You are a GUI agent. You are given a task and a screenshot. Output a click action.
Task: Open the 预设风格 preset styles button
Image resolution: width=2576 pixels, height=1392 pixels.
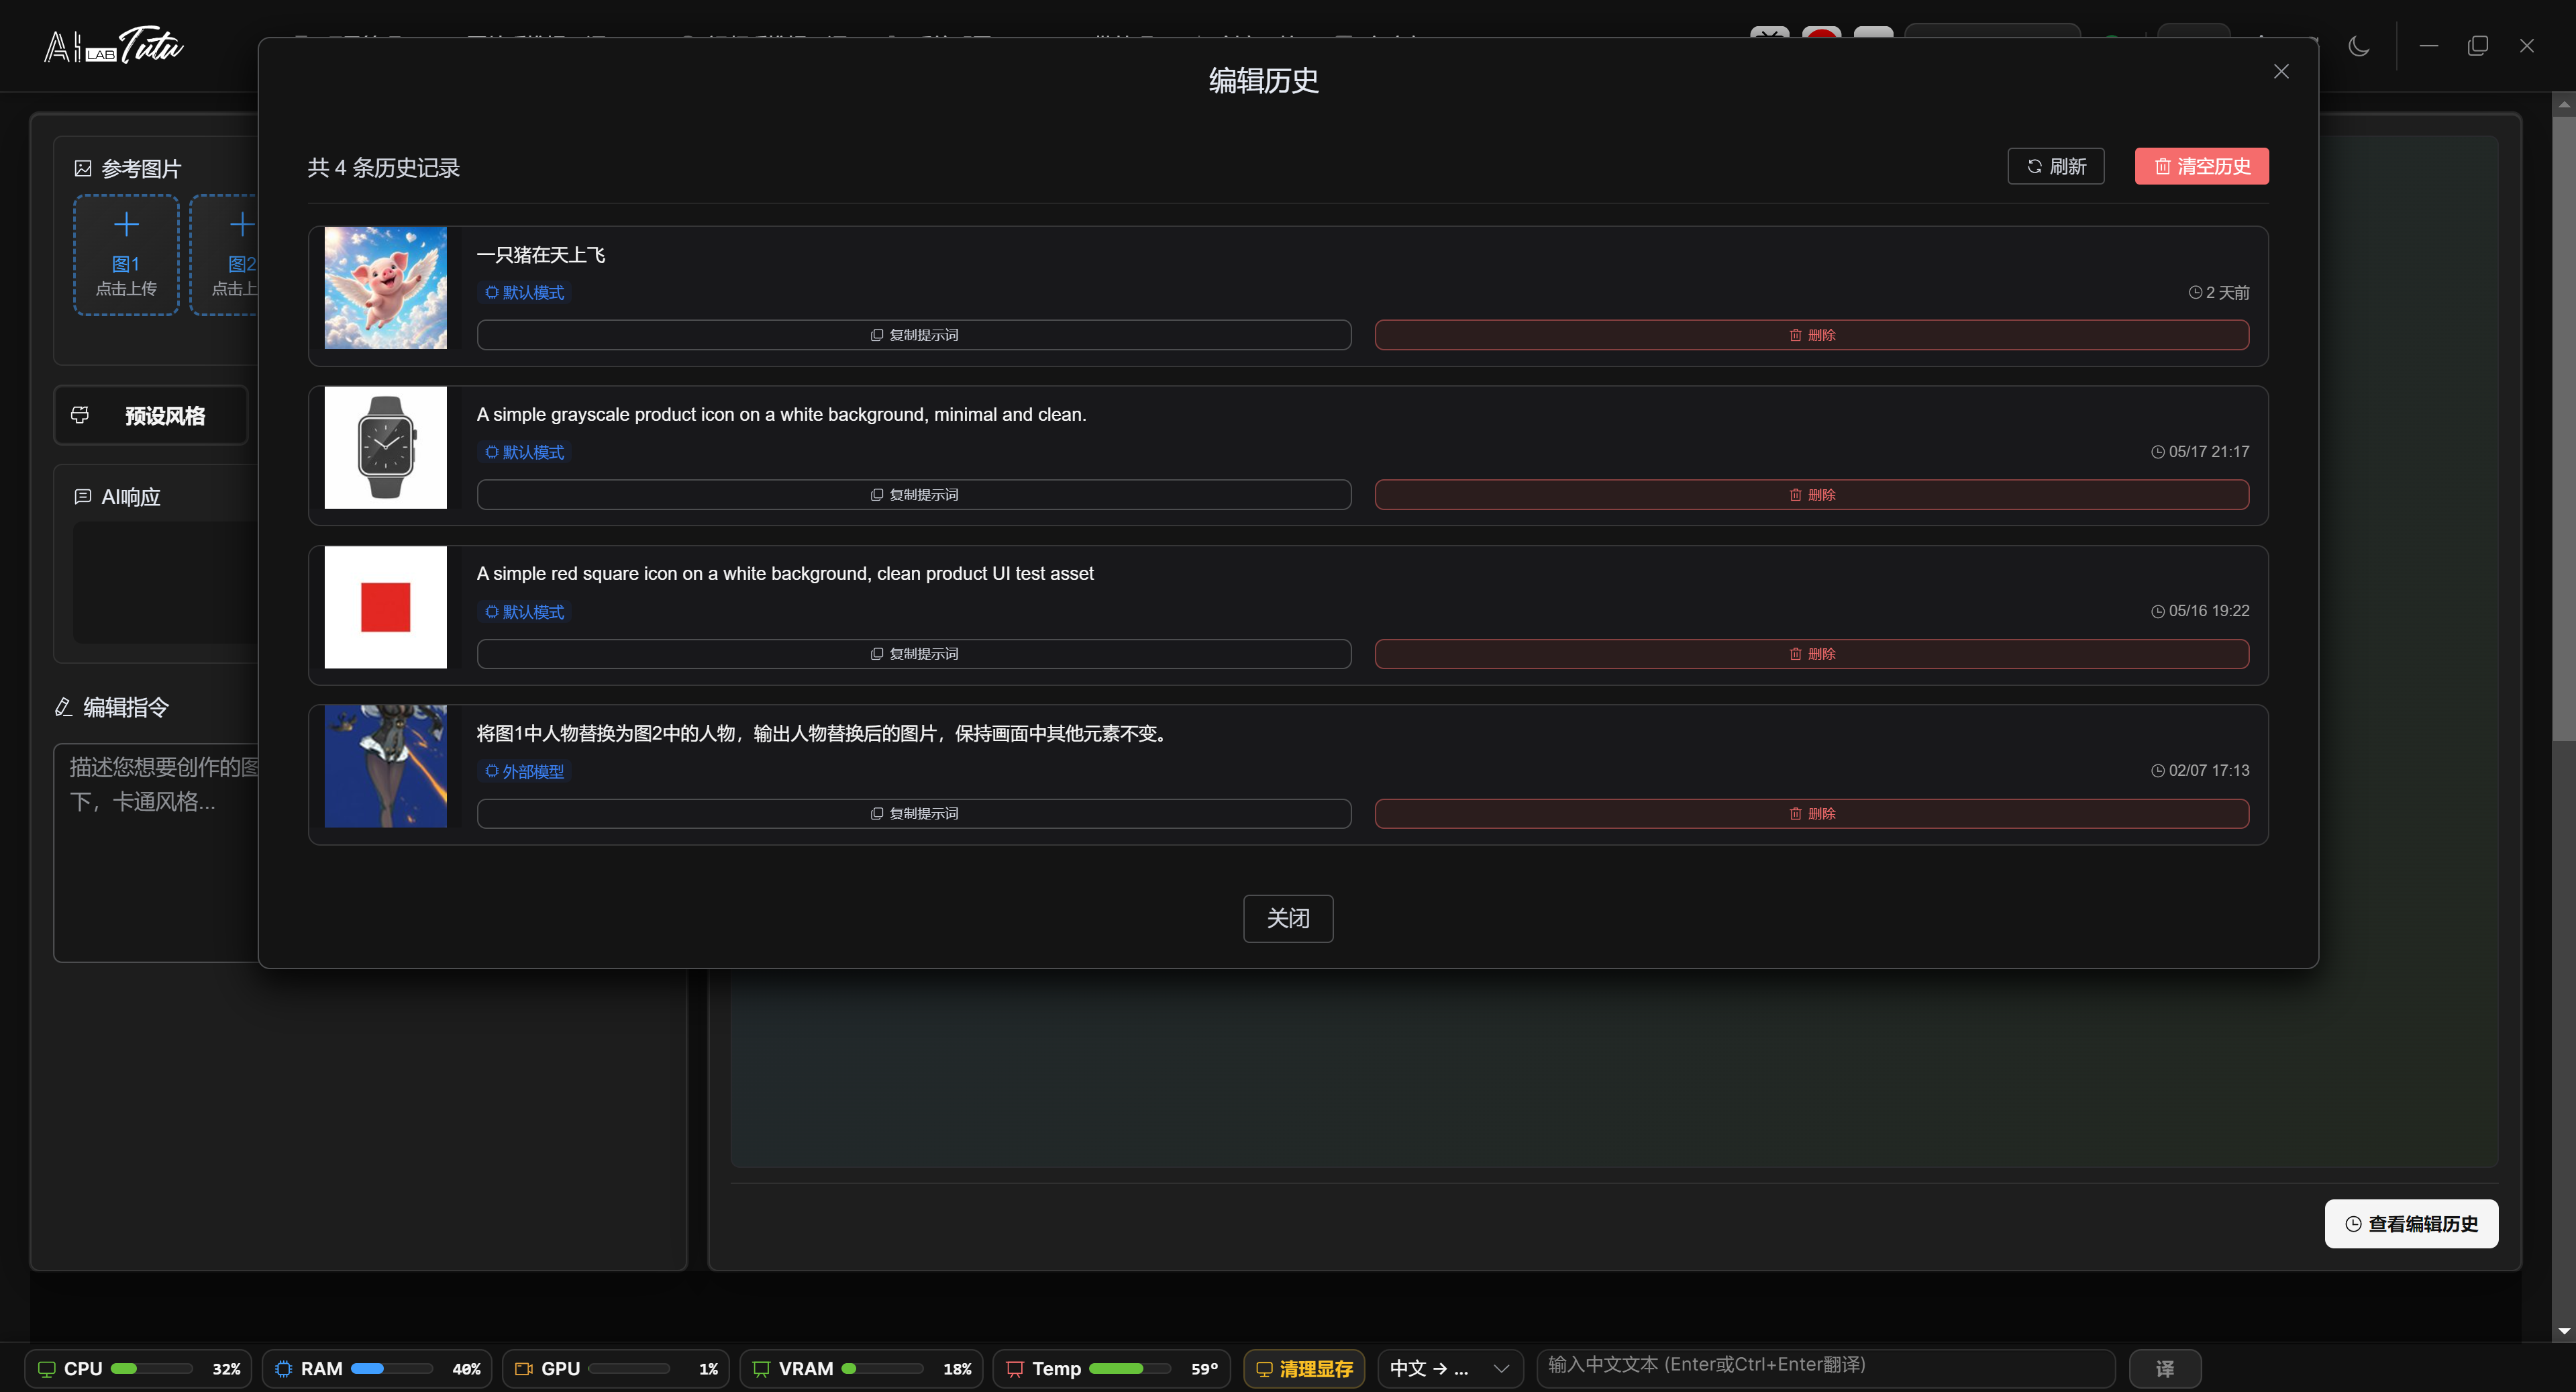click(150, 415)
